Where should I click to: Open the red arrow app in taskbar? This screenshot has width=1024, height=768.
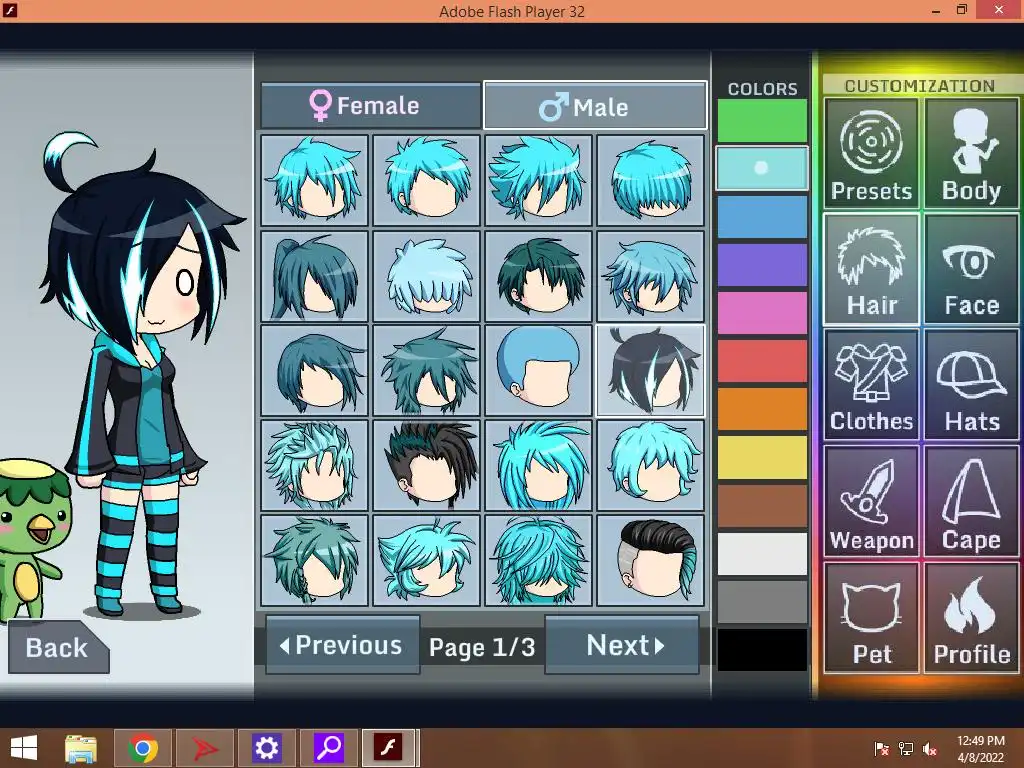pos(205,748)
